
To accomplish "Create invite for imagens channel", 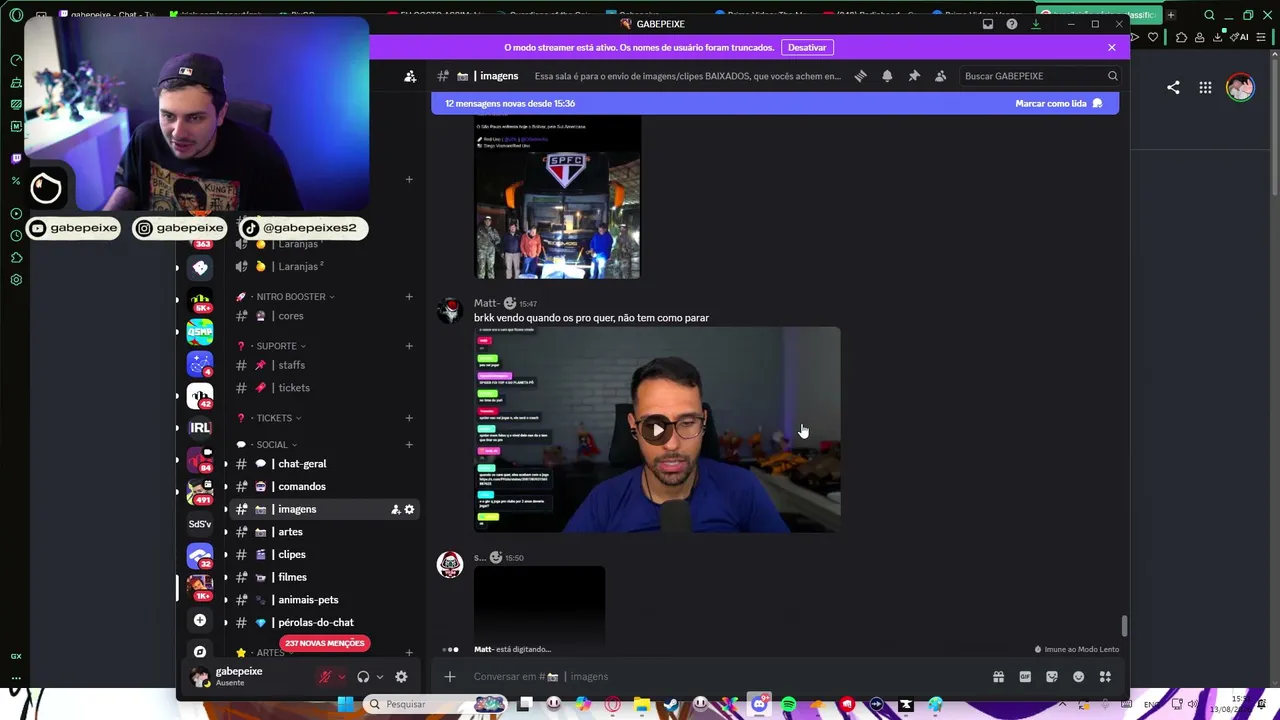I will tap(396, 510).
